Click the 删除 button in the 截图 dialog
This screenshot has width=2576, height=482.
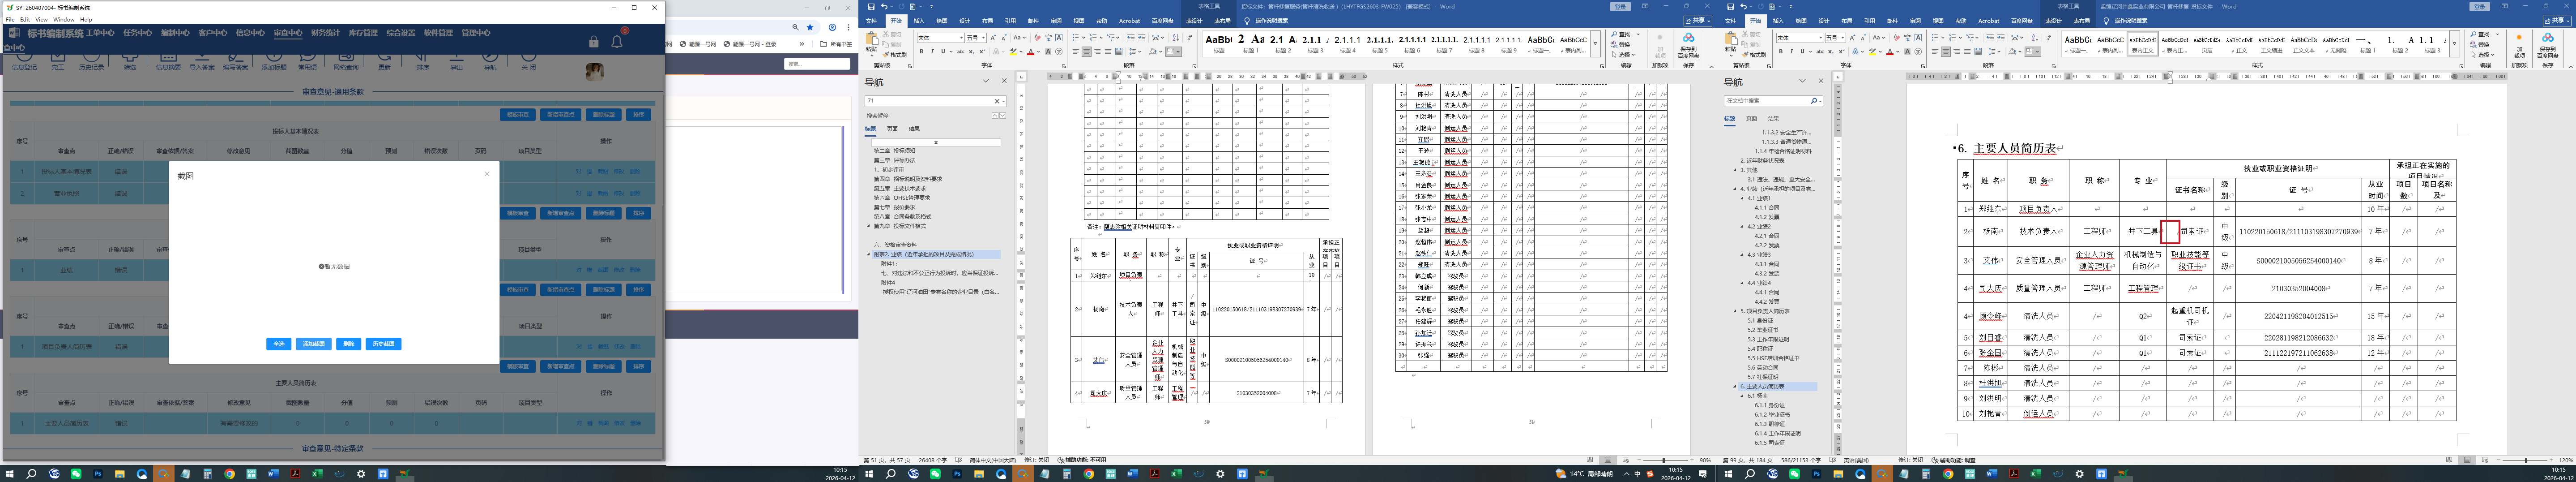(x=348, y=344)
